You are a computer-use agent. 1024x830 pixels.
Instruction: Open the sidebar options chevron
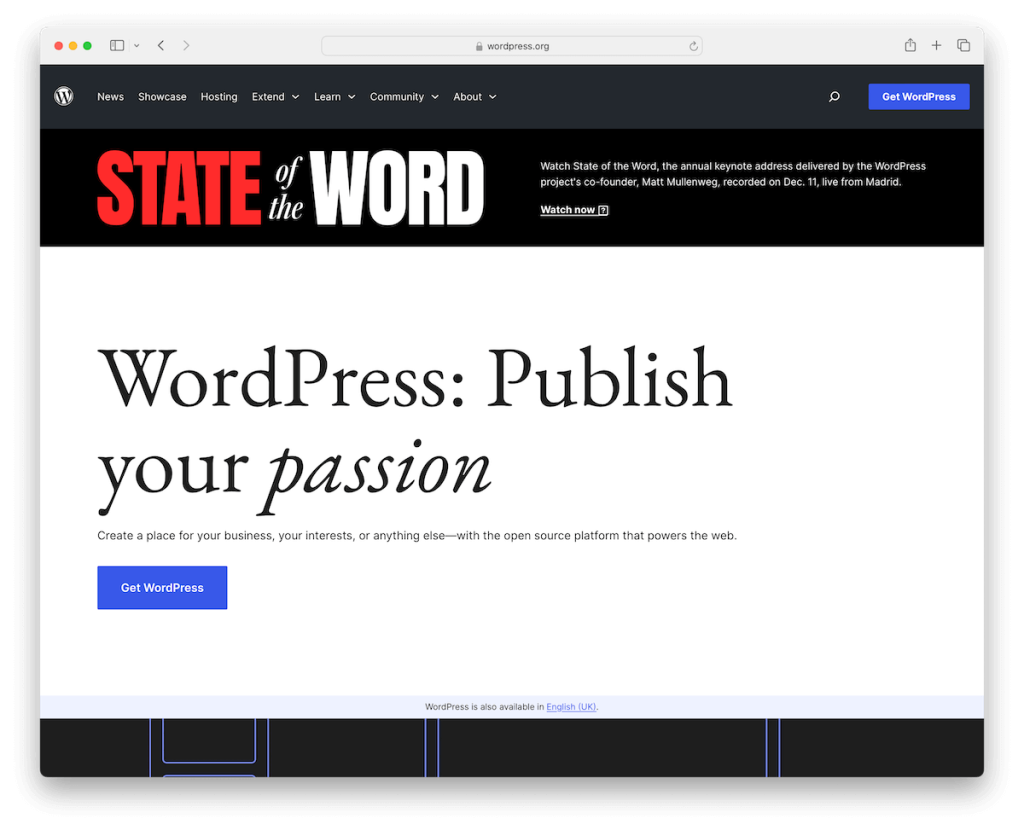pos(136,46)
